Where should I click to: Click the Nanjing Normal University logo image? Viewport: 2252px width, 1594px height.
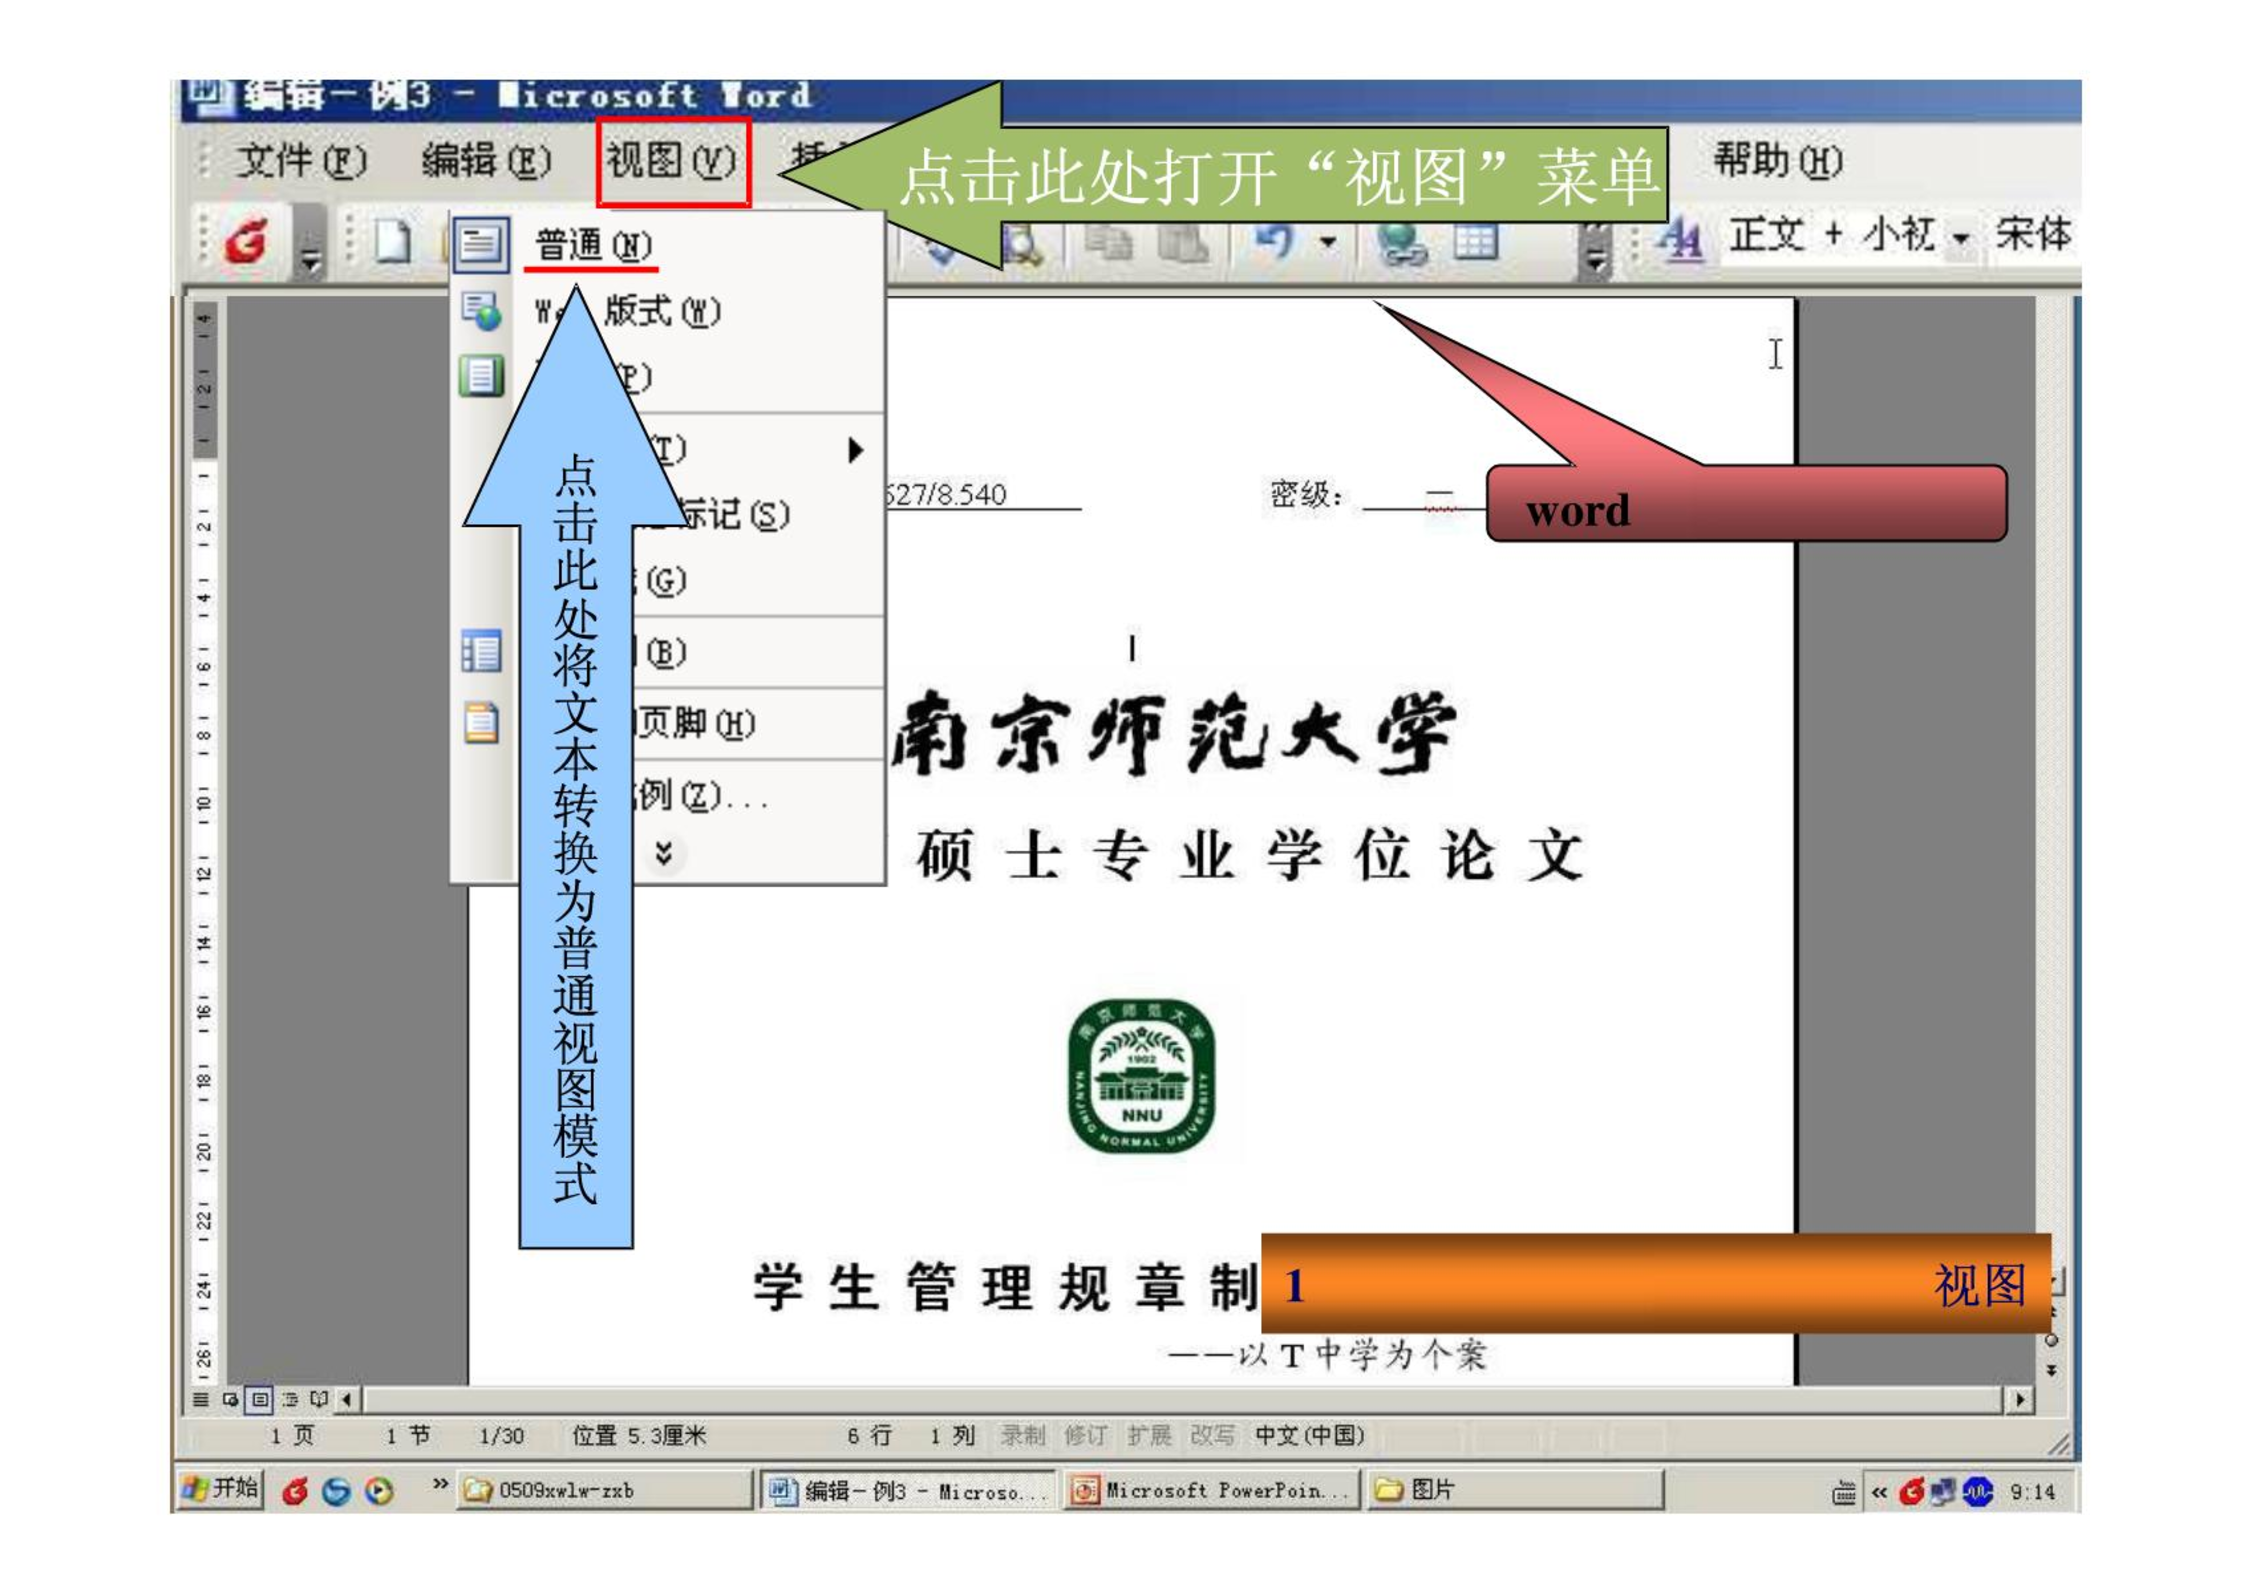click(x=1141, y=1076)
